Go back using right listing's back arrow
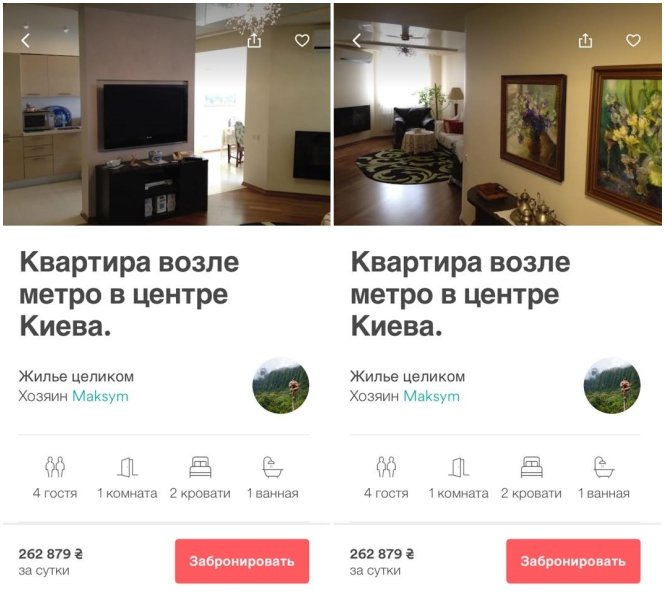 (357, 41)
